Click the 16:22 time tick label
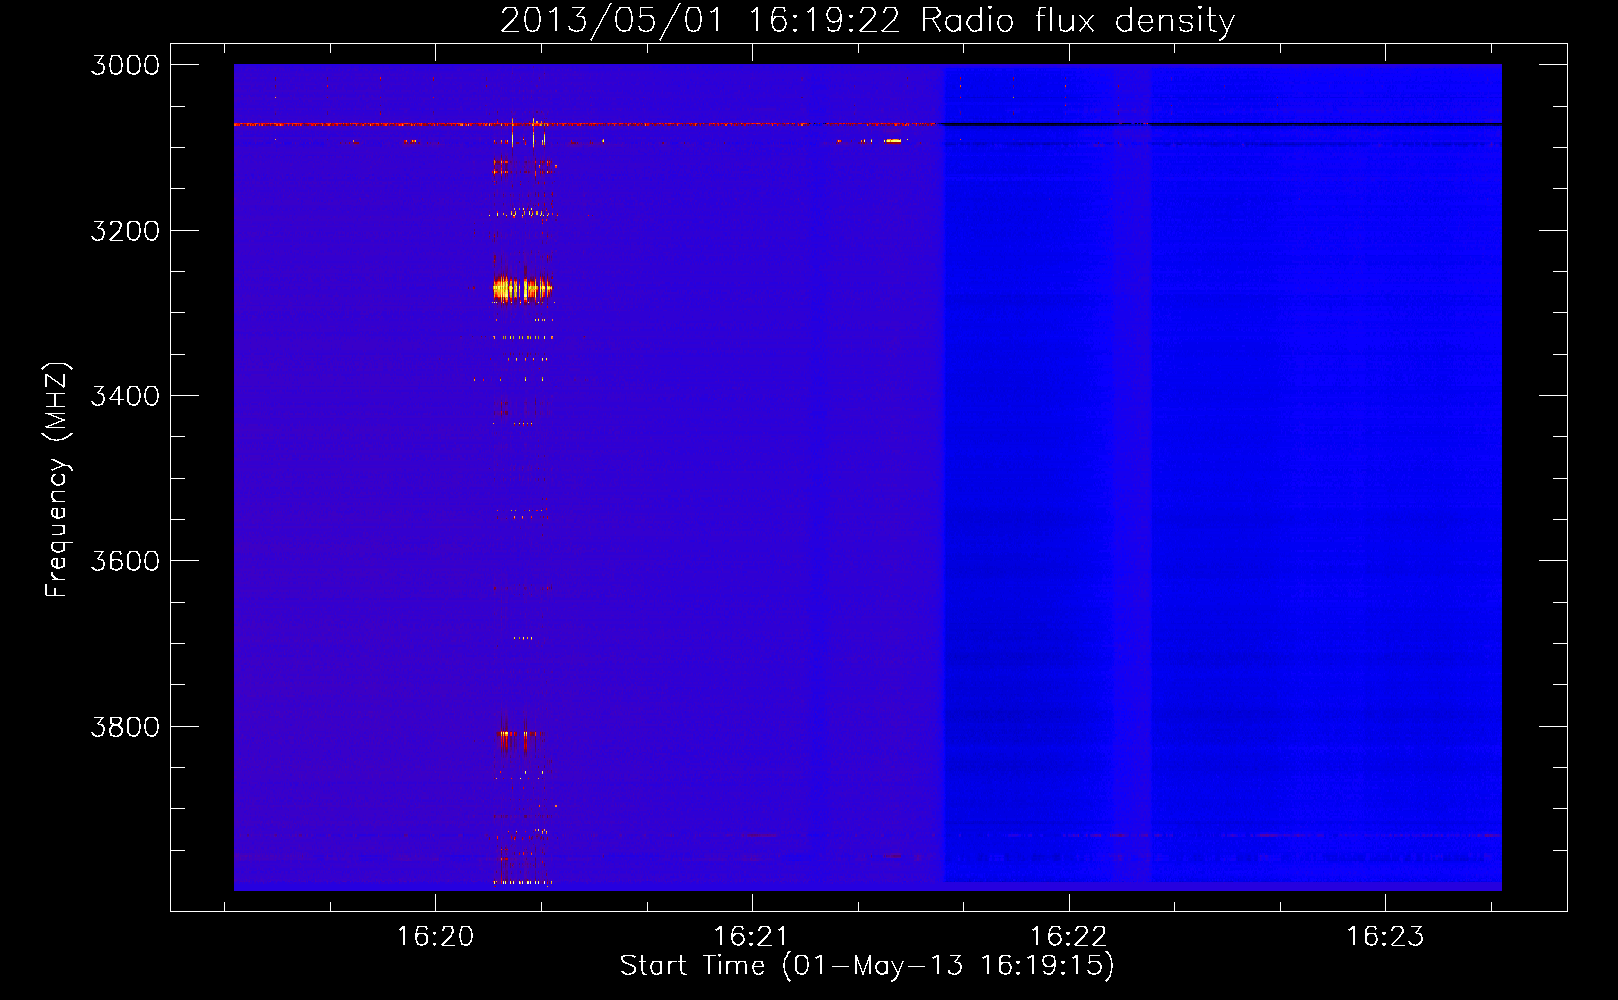 1069,937
